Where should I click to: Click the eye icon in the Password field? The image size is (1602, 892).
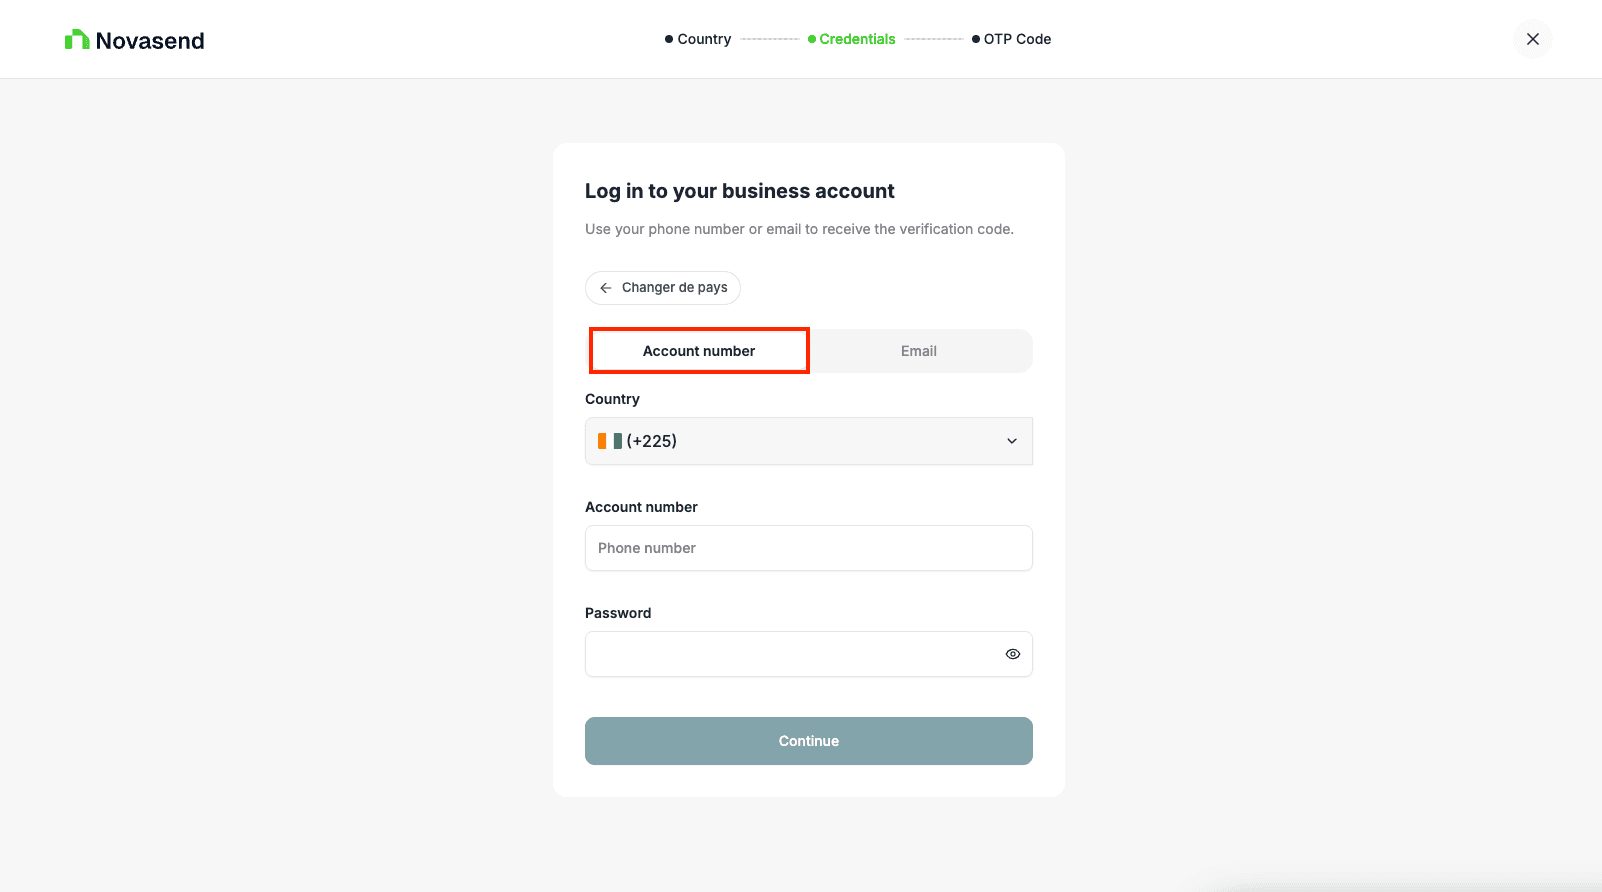(x=1012, y=653)
